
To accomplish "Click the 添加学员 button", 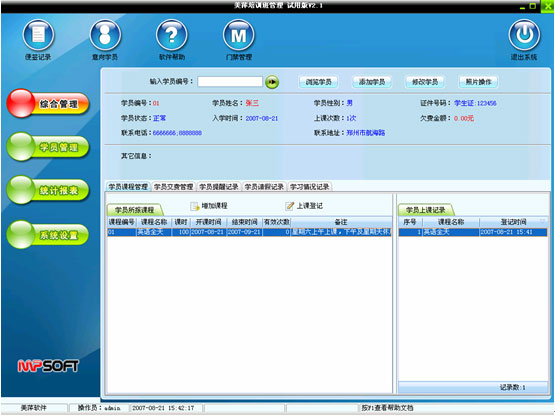I will pyautogui.click(x=372, y=82).
